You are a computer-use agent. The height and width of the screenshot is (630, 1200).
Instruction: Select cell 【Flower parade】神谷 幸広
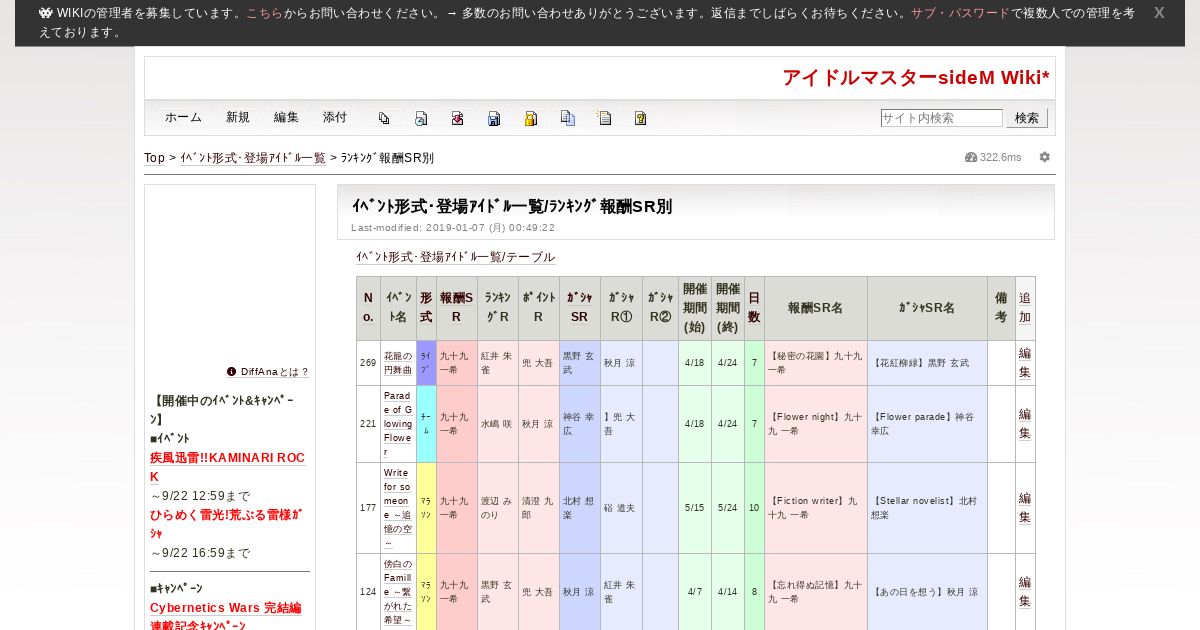coord(927,424)
